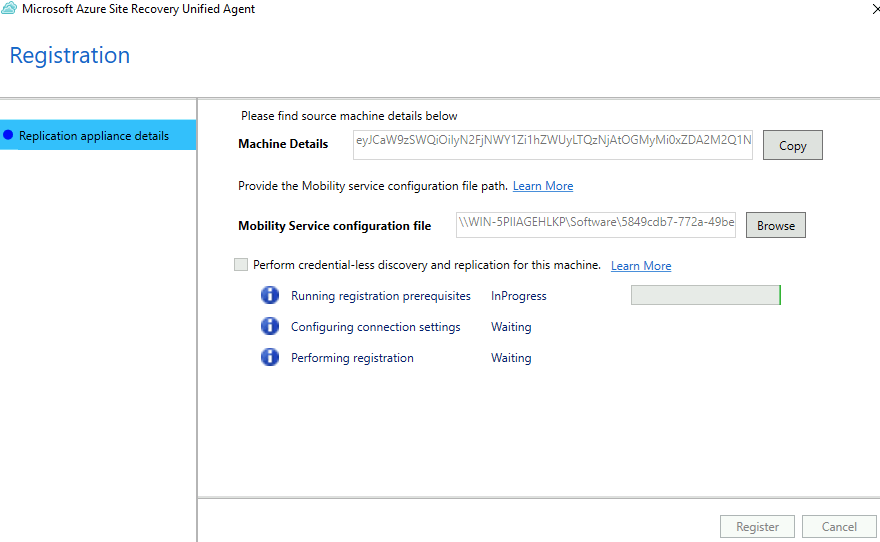This screenshot has width=880, height=542.
Task: Click 'Performing registration' text
Action: click(352, 357)
